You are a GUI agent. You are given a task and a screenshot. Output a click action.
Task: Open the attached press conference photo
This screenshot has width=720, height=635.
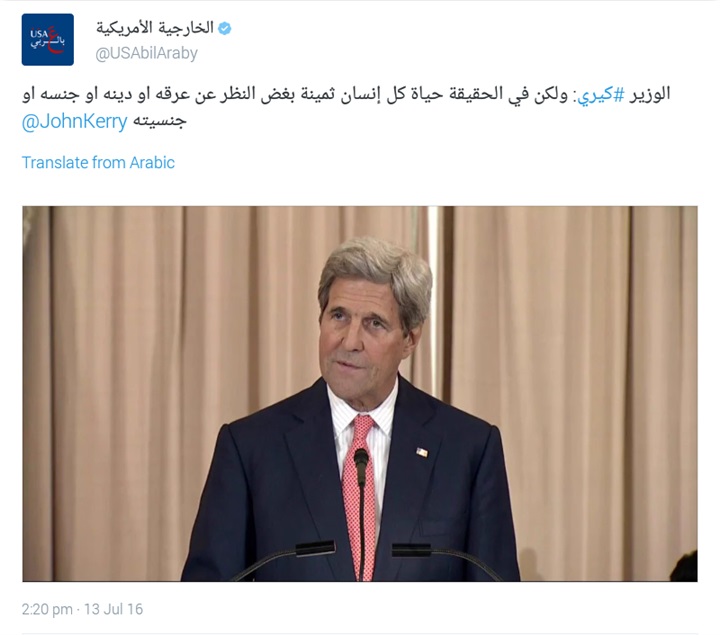click(360, 394)
